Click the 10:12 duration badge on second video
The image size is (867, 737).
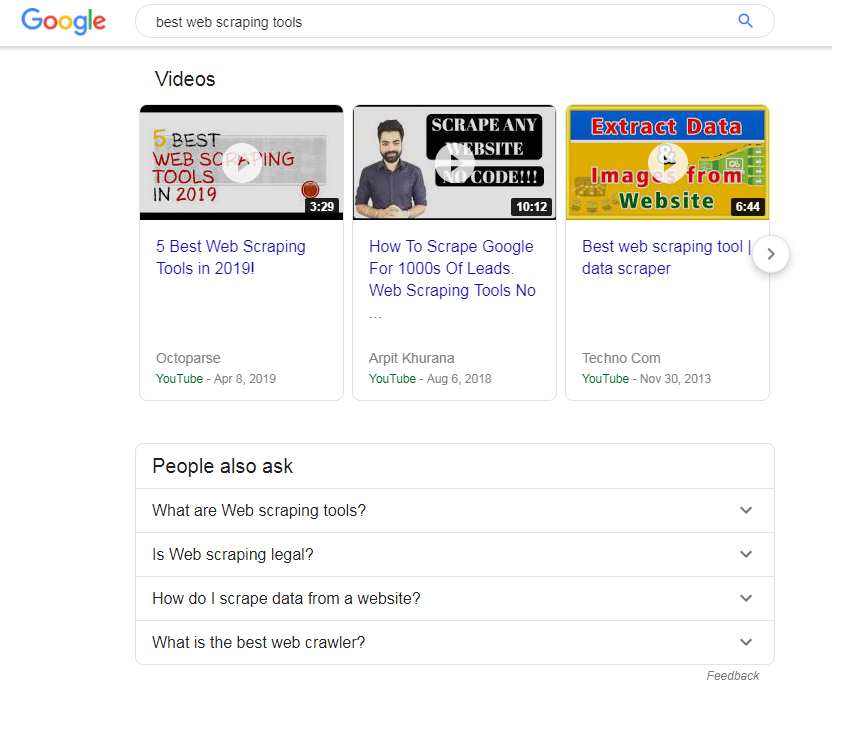[531, 207]
